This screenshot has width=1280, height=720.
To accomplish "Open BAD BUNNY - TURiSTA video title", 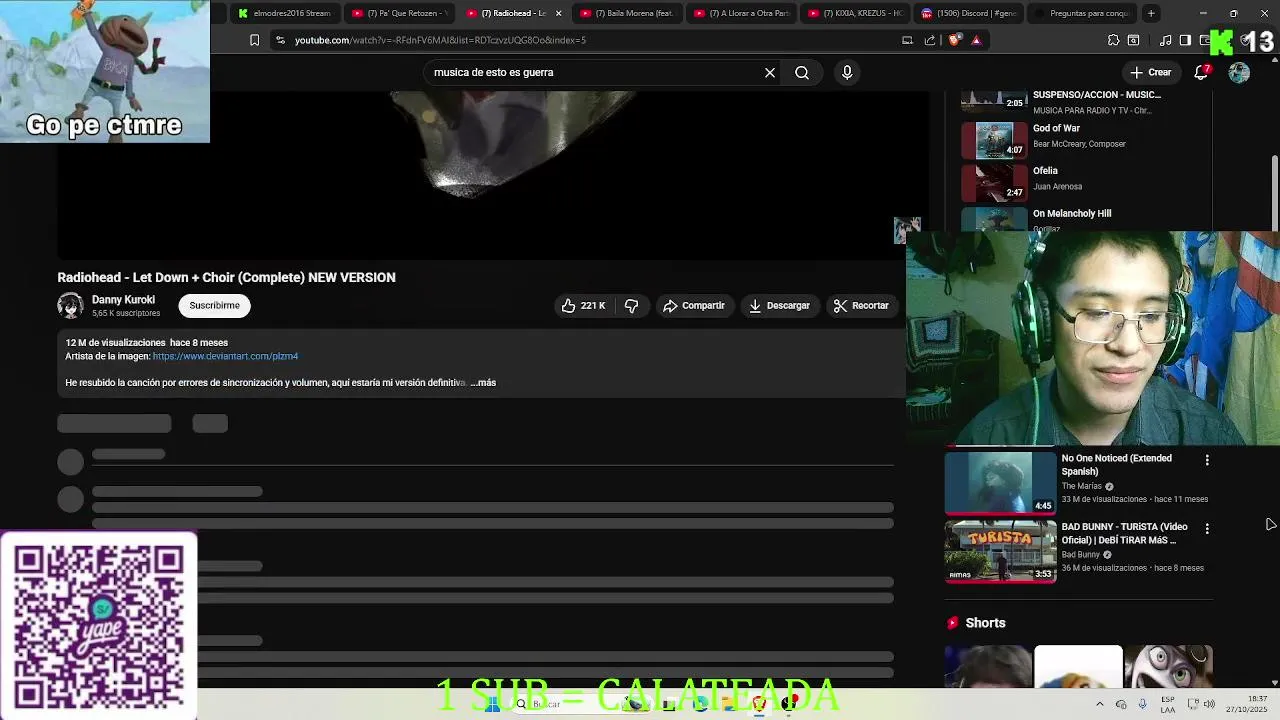I will 1124,533.
